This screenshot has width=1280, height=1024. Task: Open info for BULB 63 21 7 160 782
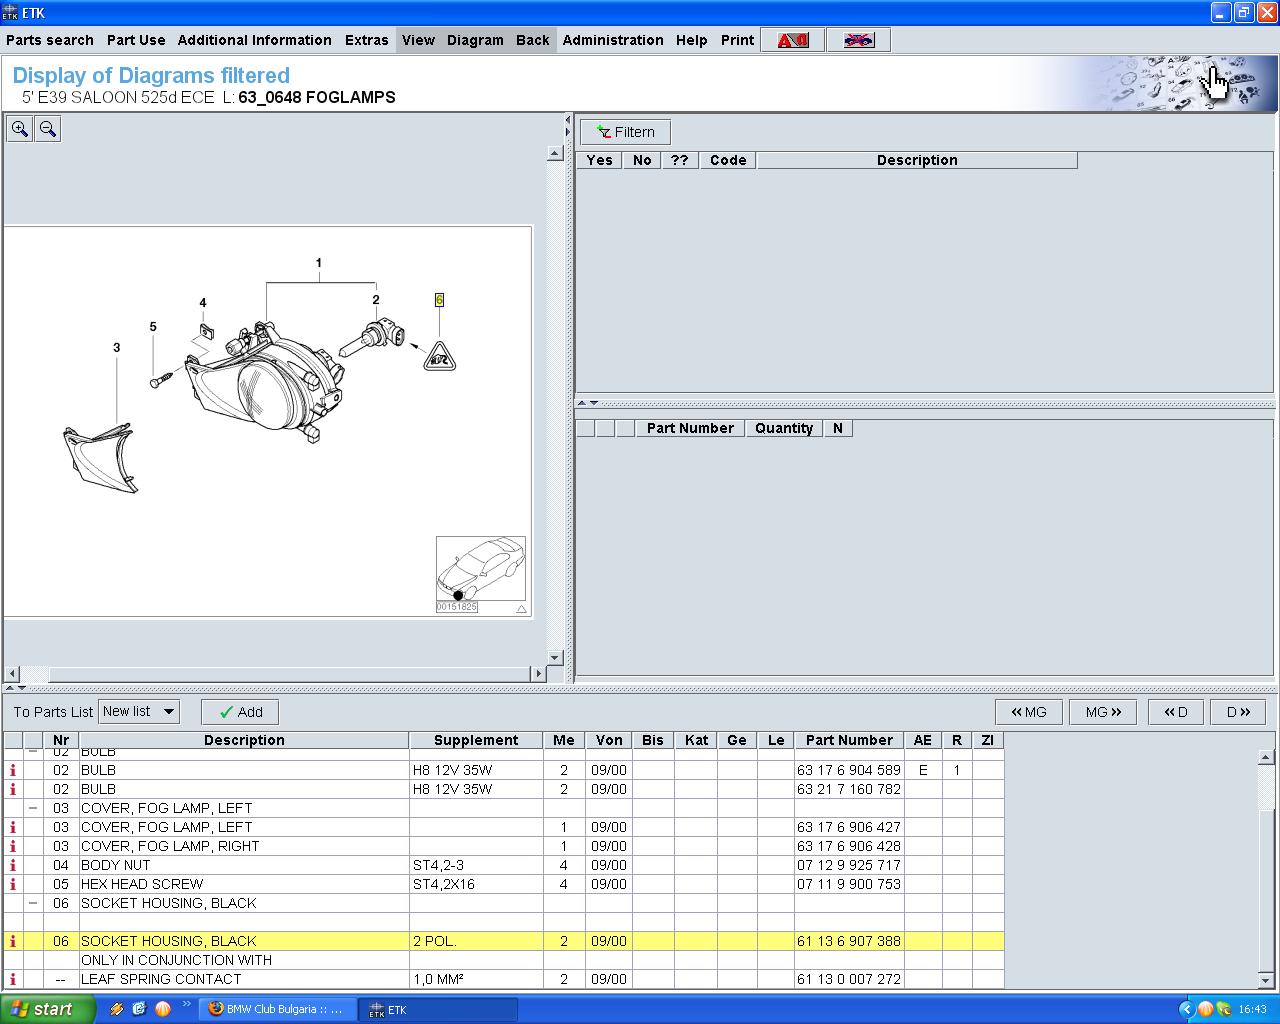point(13,789)
